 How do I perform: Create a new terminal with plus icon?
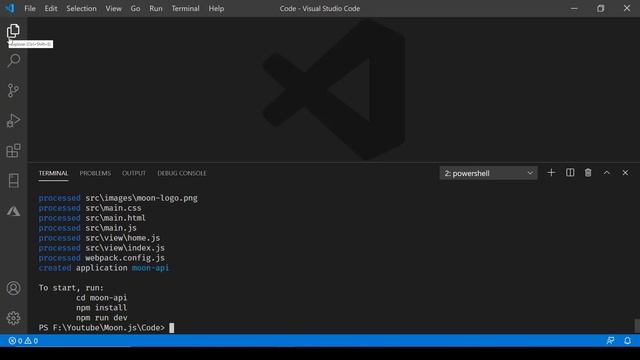pyautogui.click(x=551, y=173)
